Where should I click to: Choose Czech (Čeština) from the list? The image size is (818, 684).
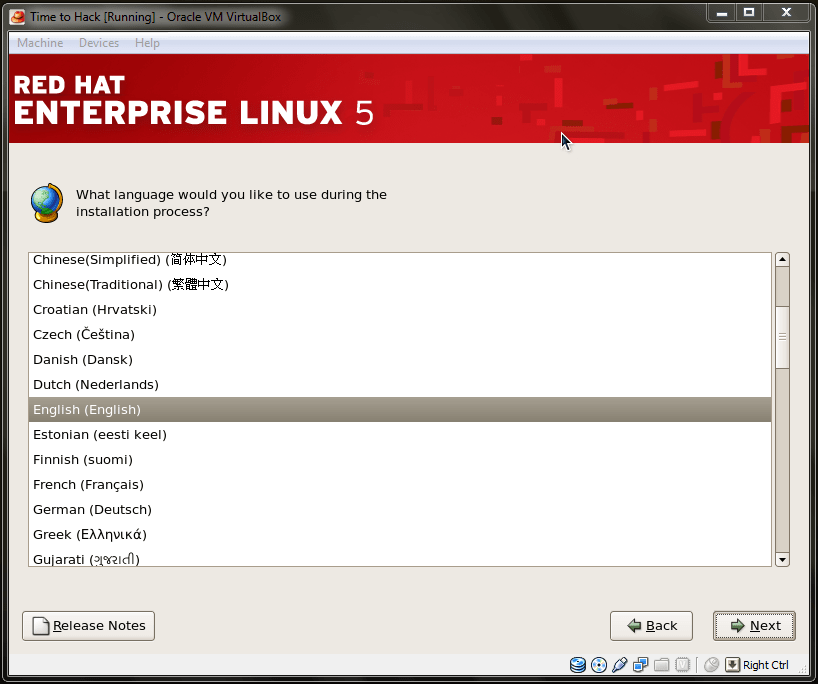[x=400, y=334]
